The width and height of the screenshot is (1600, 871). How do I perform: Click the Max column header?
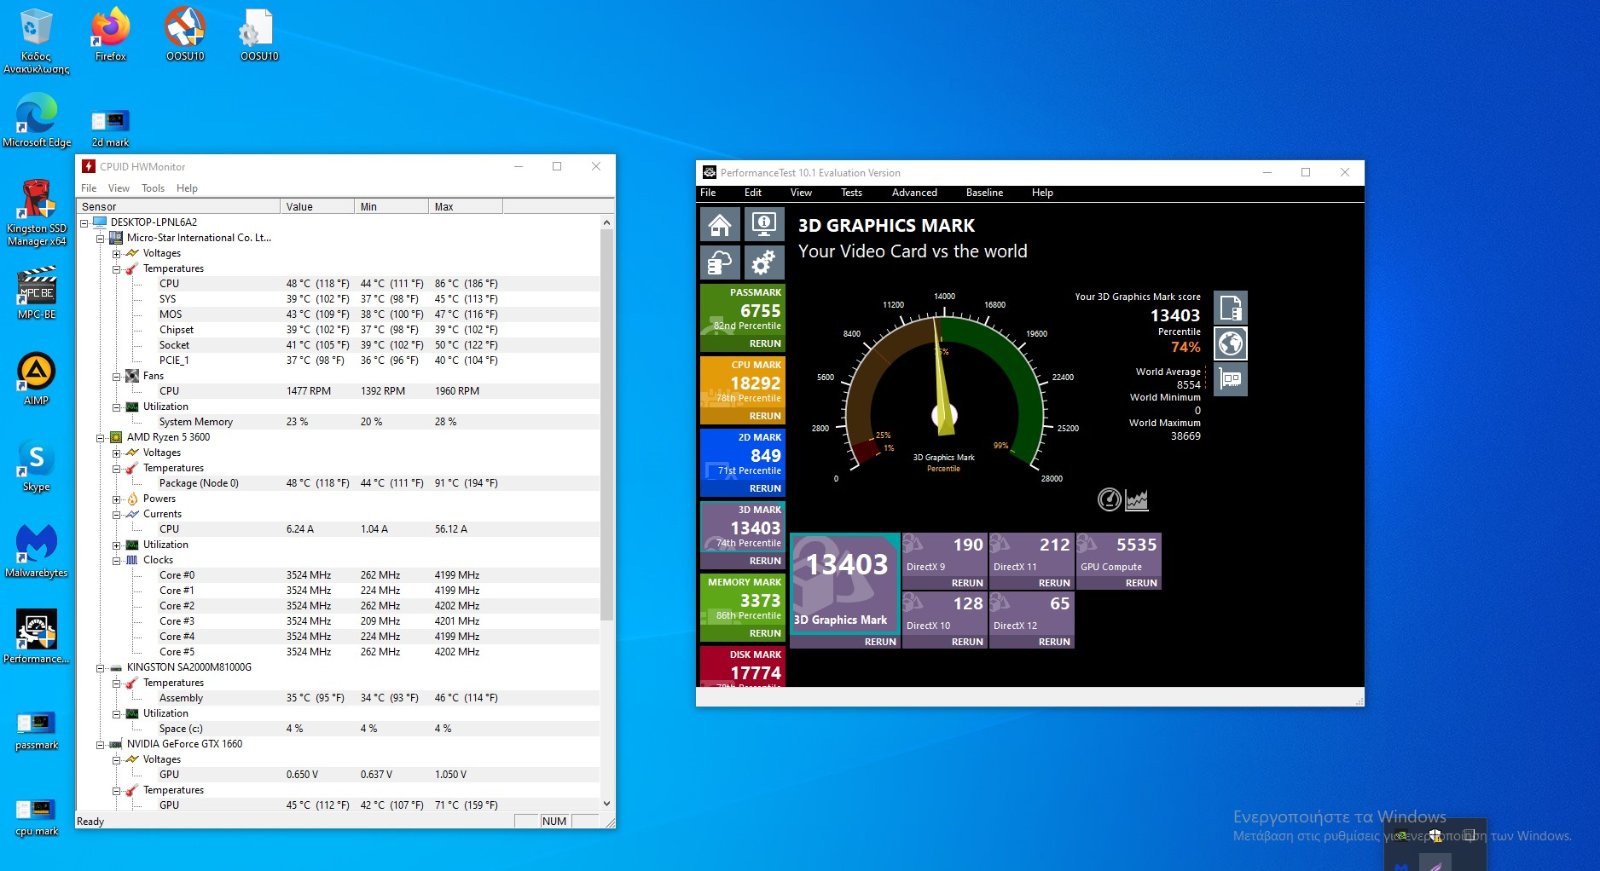pyautogui.click(x=465, y=207)
